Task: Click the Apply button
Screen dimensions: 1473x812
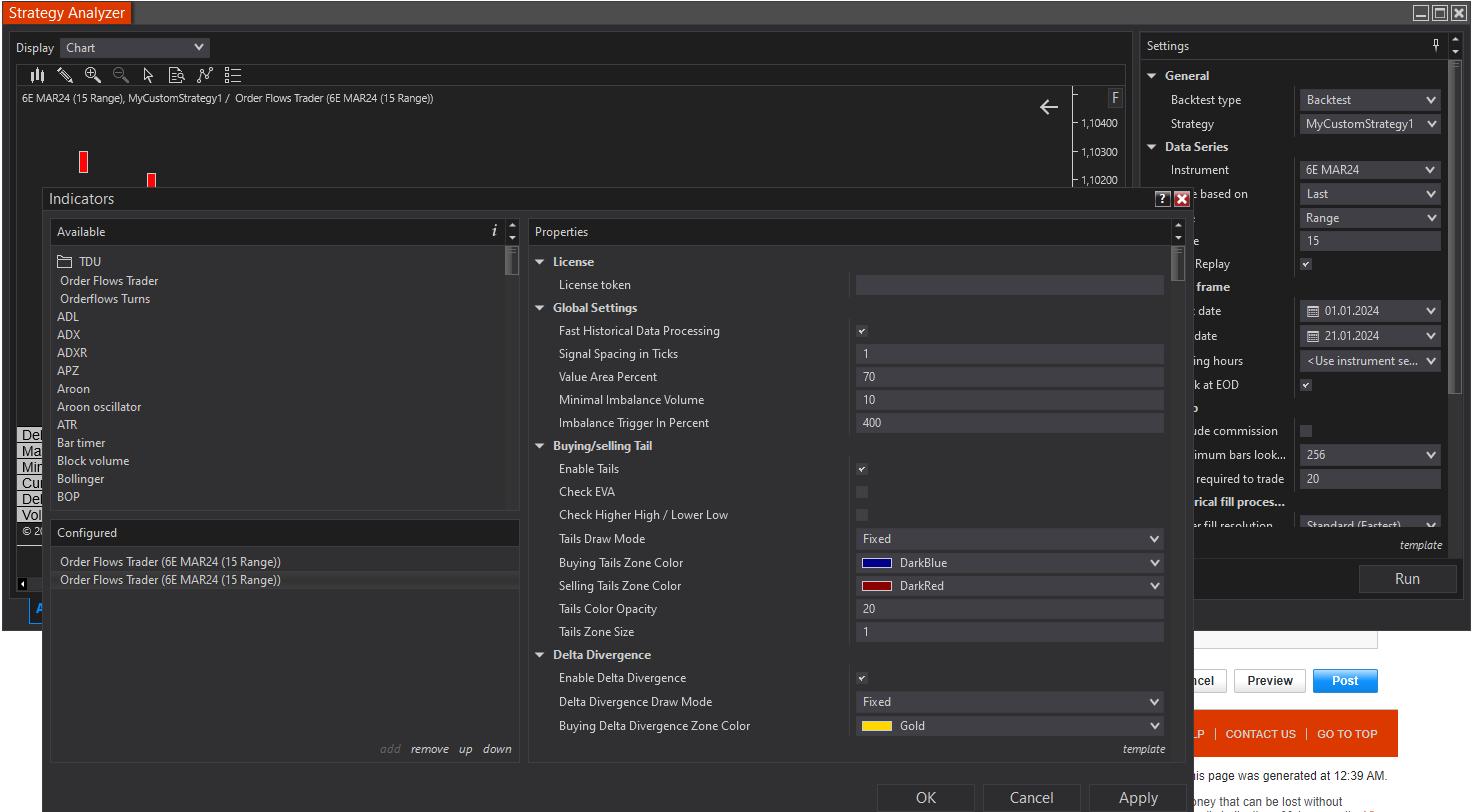Action: pyautogui.click(x=1138, y=798)
